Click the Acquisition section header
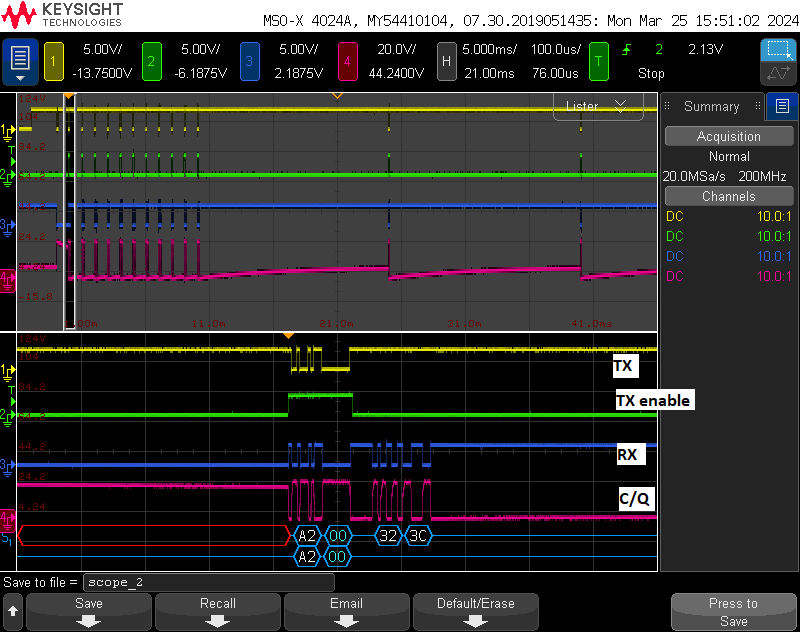 tap(729, 136)
